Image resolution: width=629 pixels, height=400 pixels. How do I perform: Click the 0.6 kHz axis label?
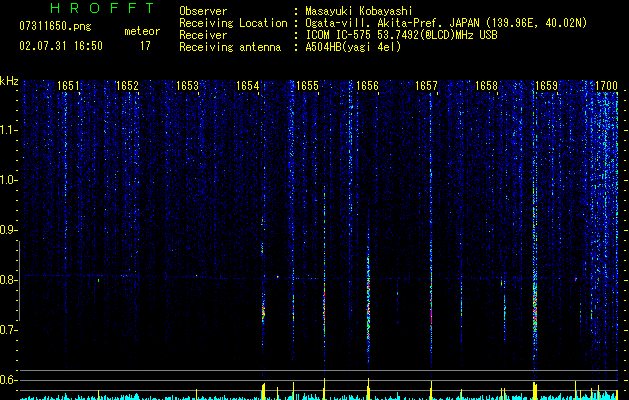coord(8,380)
